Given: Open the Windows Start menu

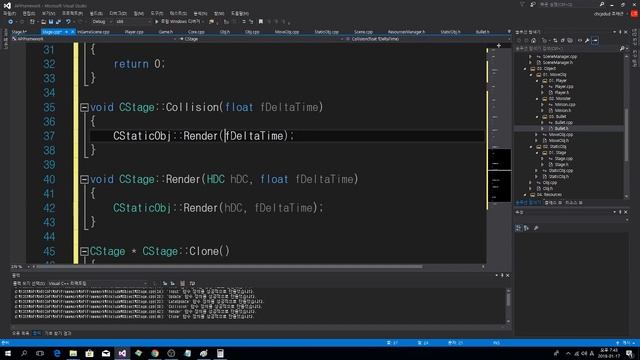Looking at the screenshot, I should [x=8, y=353].
